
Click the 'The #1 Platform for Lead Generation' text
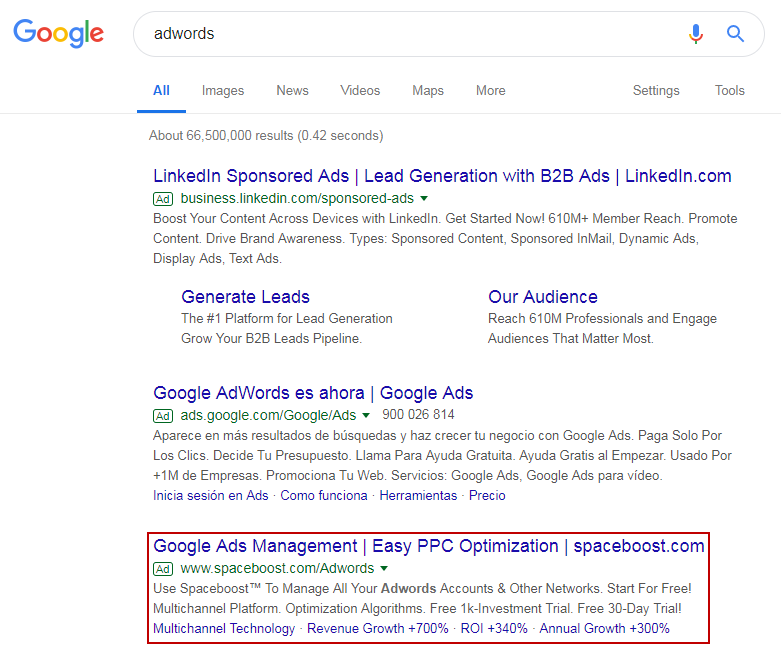[287, 318]
